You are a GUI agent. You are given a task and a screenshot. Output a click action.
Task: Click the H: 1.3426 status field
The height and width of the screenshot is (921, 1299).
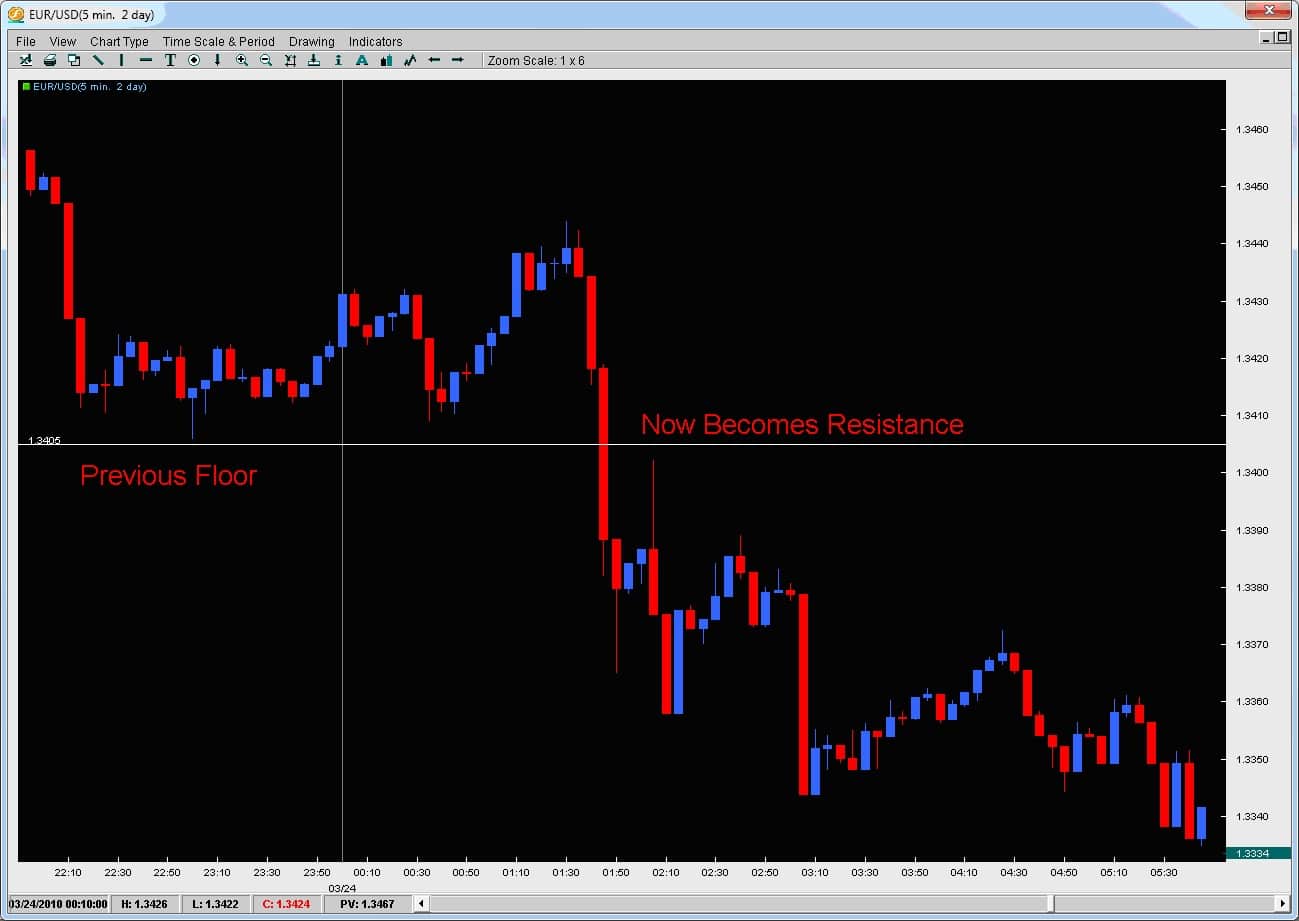pyautogui.click(x=144, y=904)
